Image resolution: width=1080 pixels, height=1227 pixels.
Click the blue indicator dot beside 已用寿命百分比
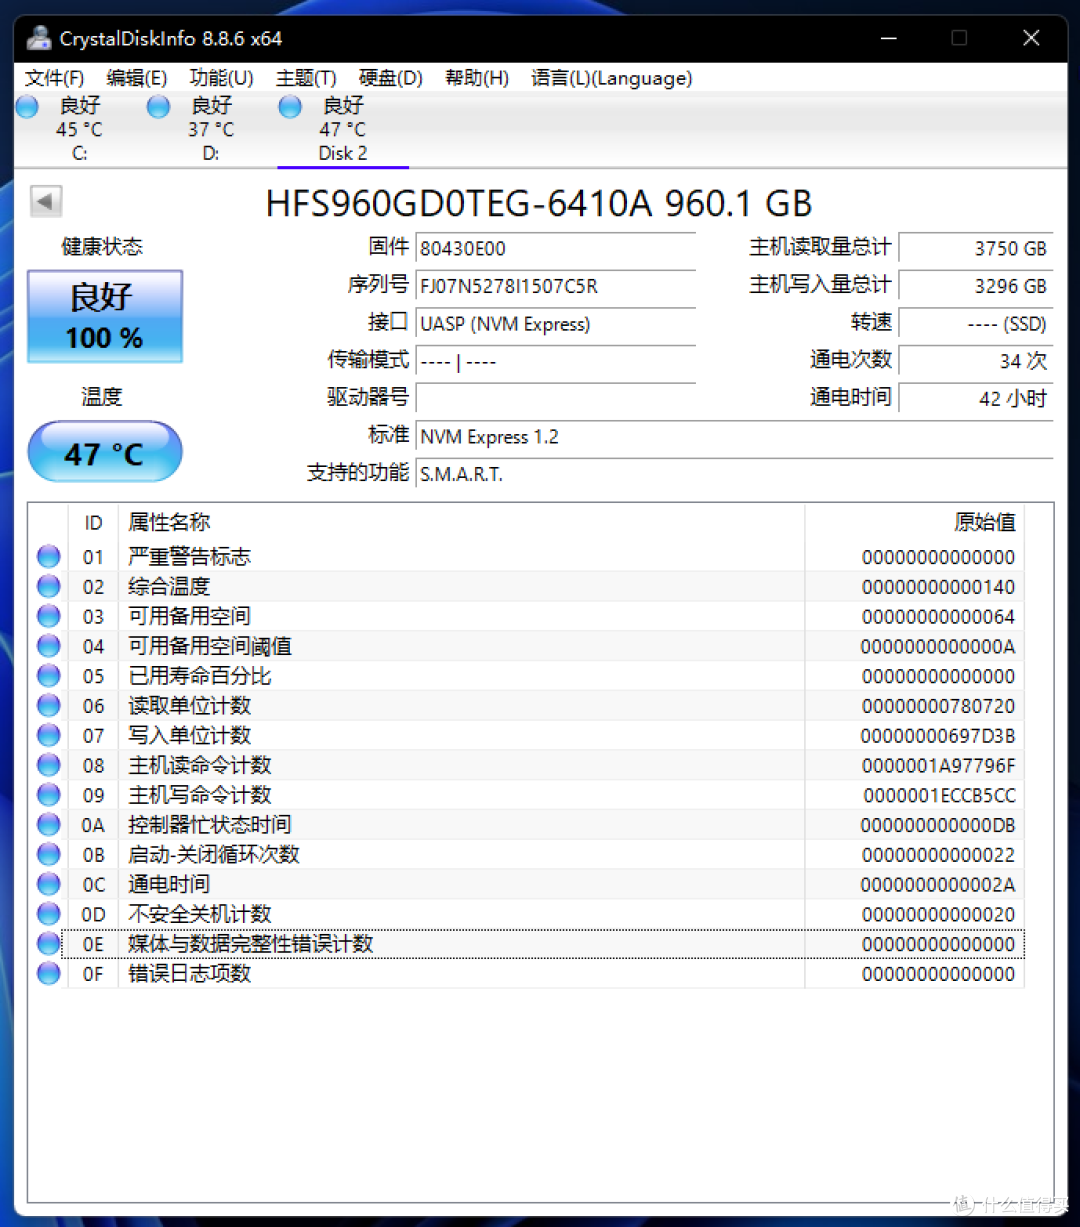48,675
